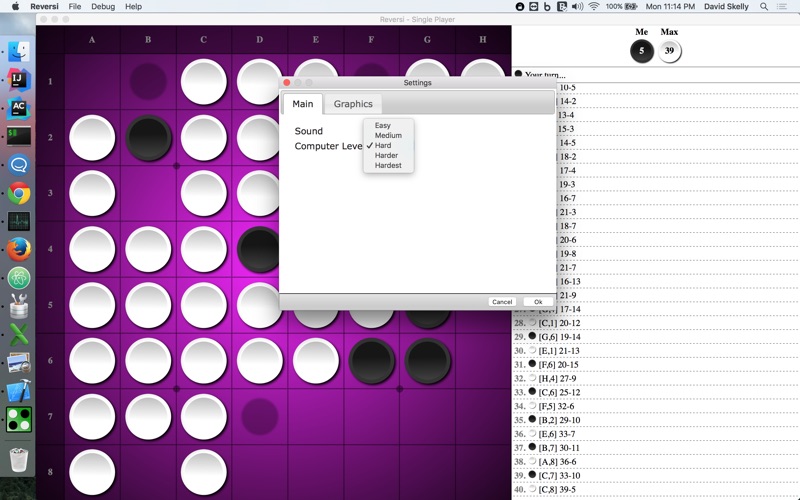Click the black disc at F6
This screenshot has height=500, width=800.
pos(371,360)
